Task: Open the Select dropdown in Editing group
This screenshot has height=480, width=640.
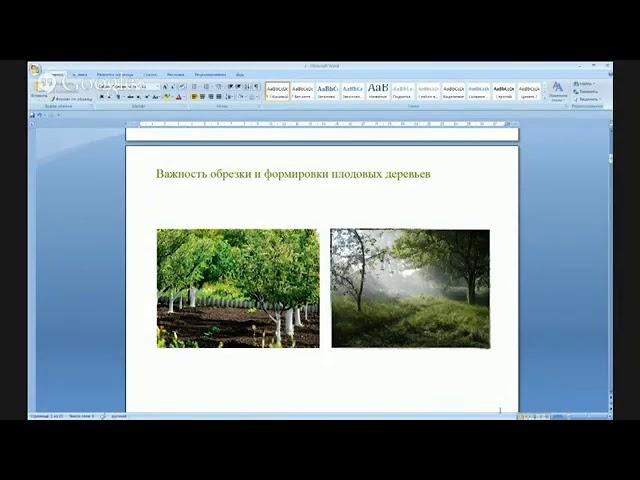Action: coord(587,99)
